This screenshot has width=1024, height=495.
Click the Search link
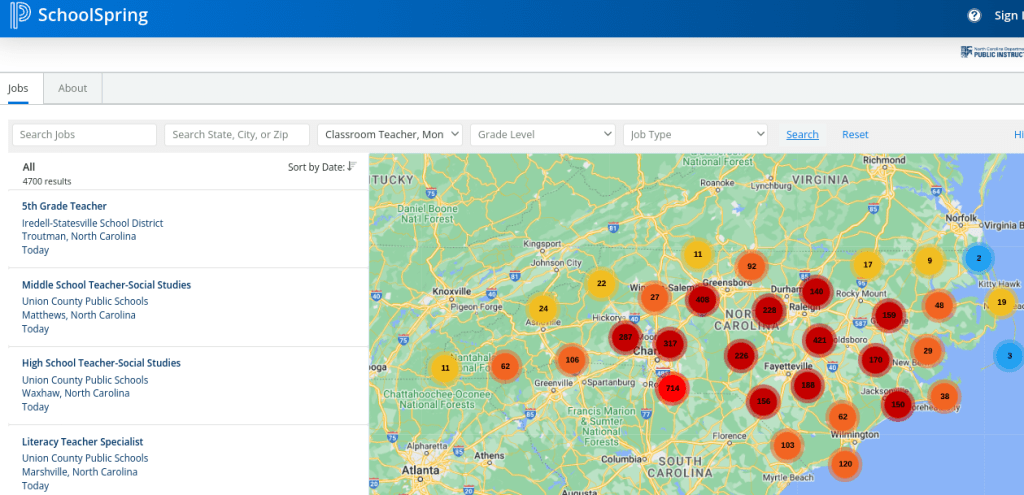coord(802,135)
